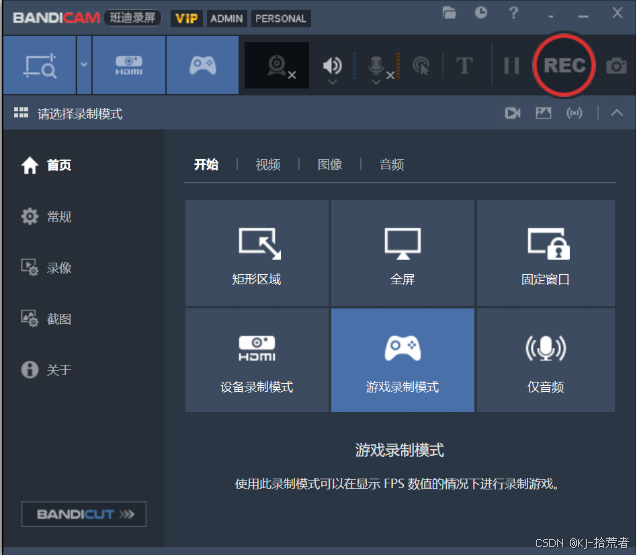
Task: Select the 固定窗口 recording tile
Action: 546,253
